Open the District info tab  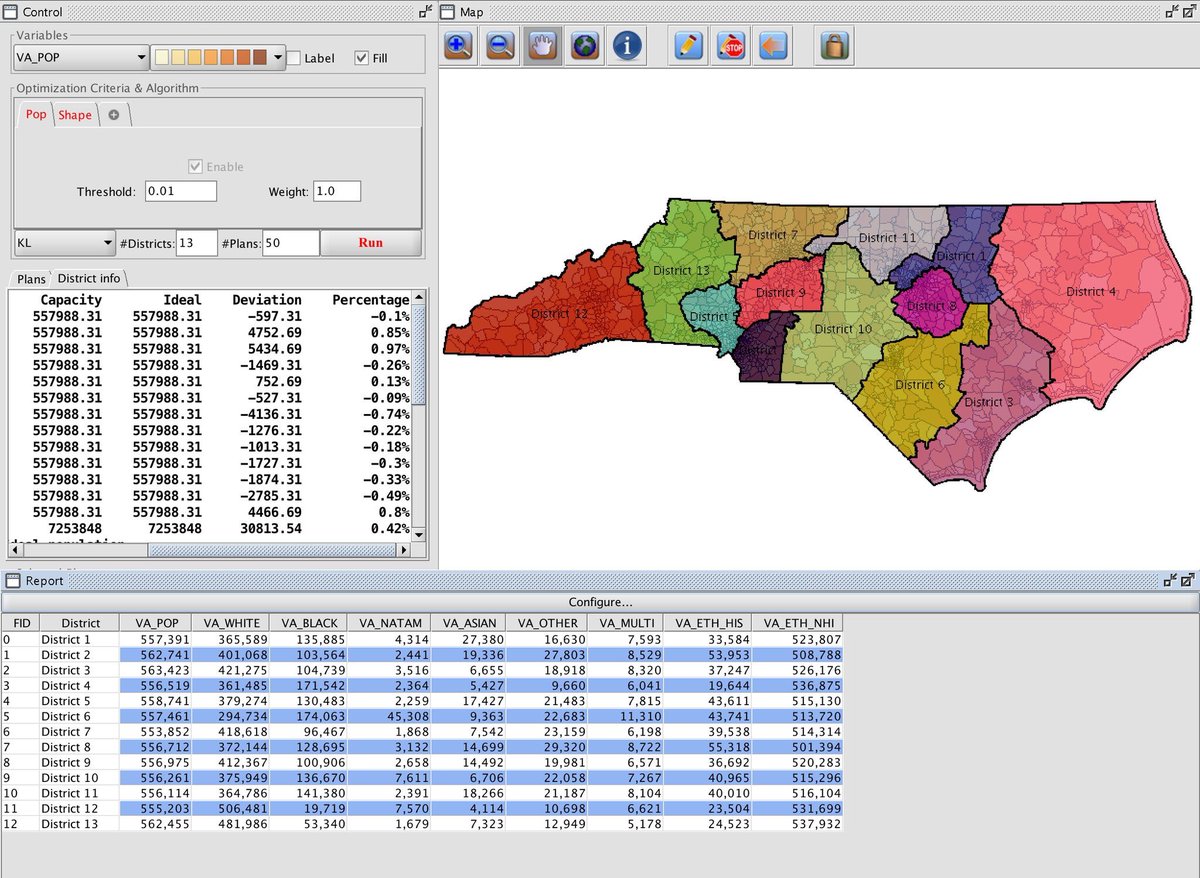(x=88, y=278)
